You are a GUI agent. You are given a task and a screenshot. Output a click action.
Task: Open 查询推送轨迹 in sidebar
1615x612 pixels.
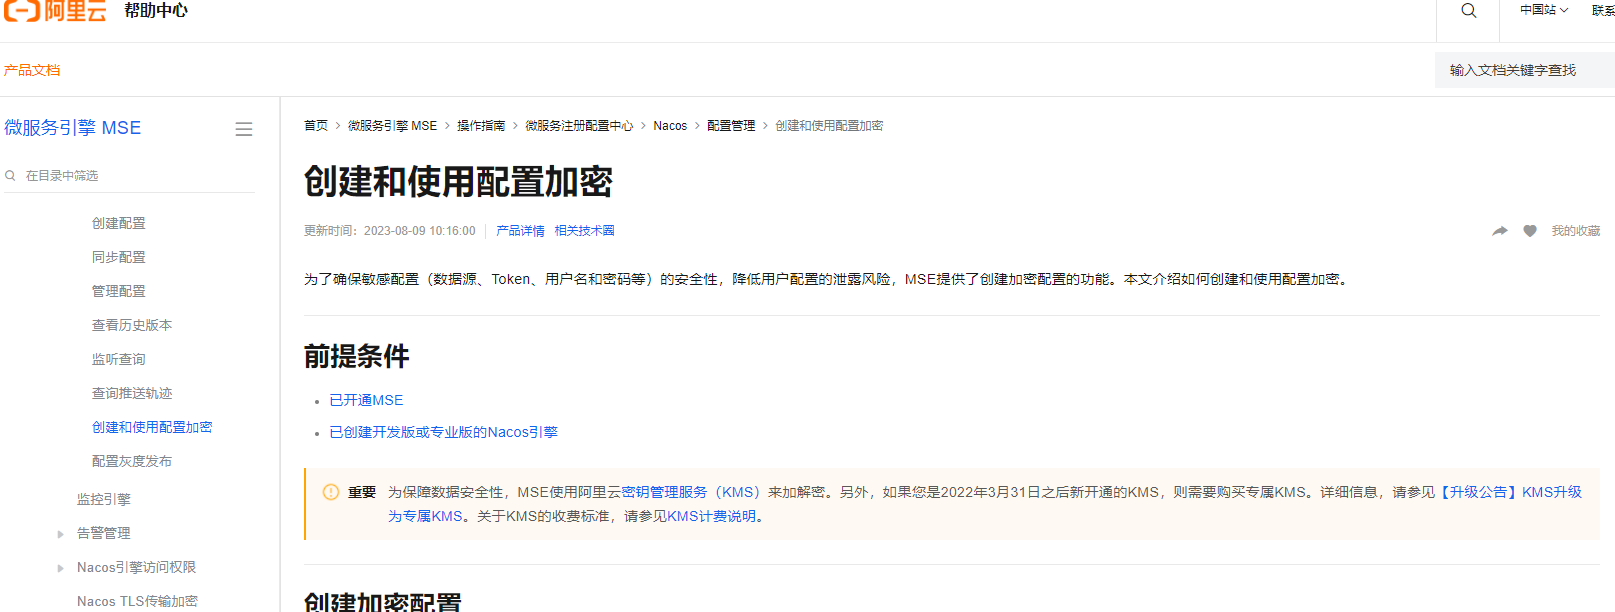132,393
